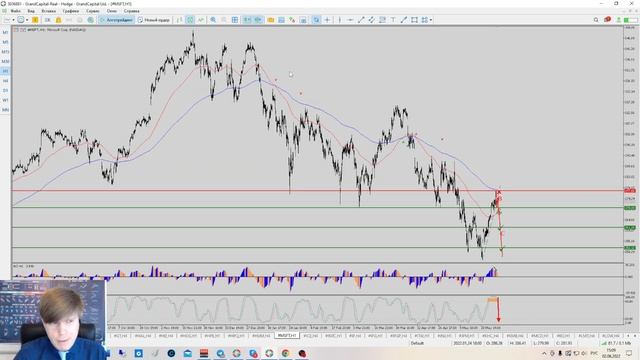
Task: Open the Графики menu
Action: pos(71,11)
